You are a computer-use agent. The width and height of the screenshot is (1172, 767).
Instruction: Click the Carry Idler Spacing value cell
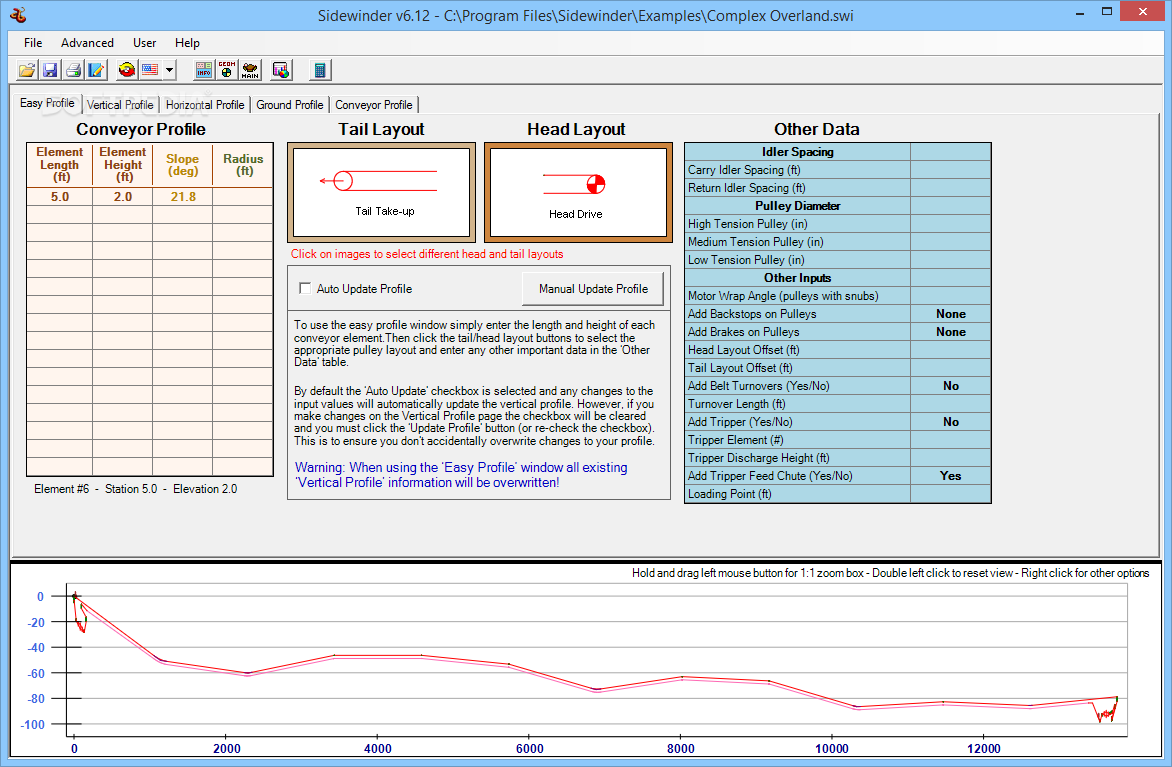click(950, 170)
